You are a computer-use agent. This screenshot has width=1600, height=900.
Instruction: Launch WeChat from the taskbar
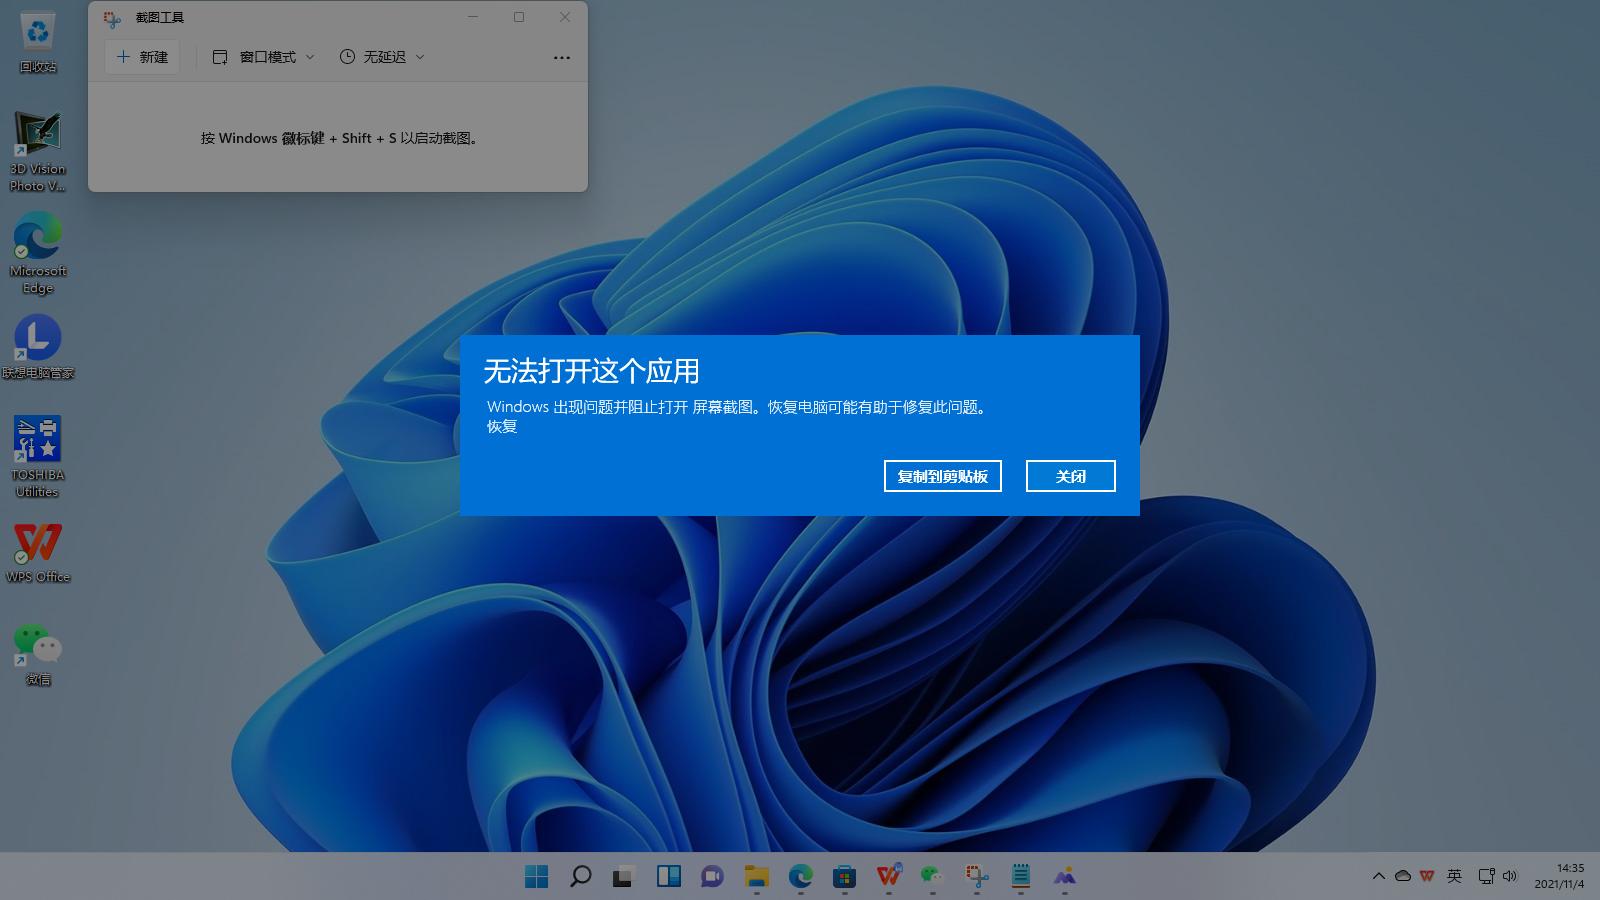pos(930,877)
